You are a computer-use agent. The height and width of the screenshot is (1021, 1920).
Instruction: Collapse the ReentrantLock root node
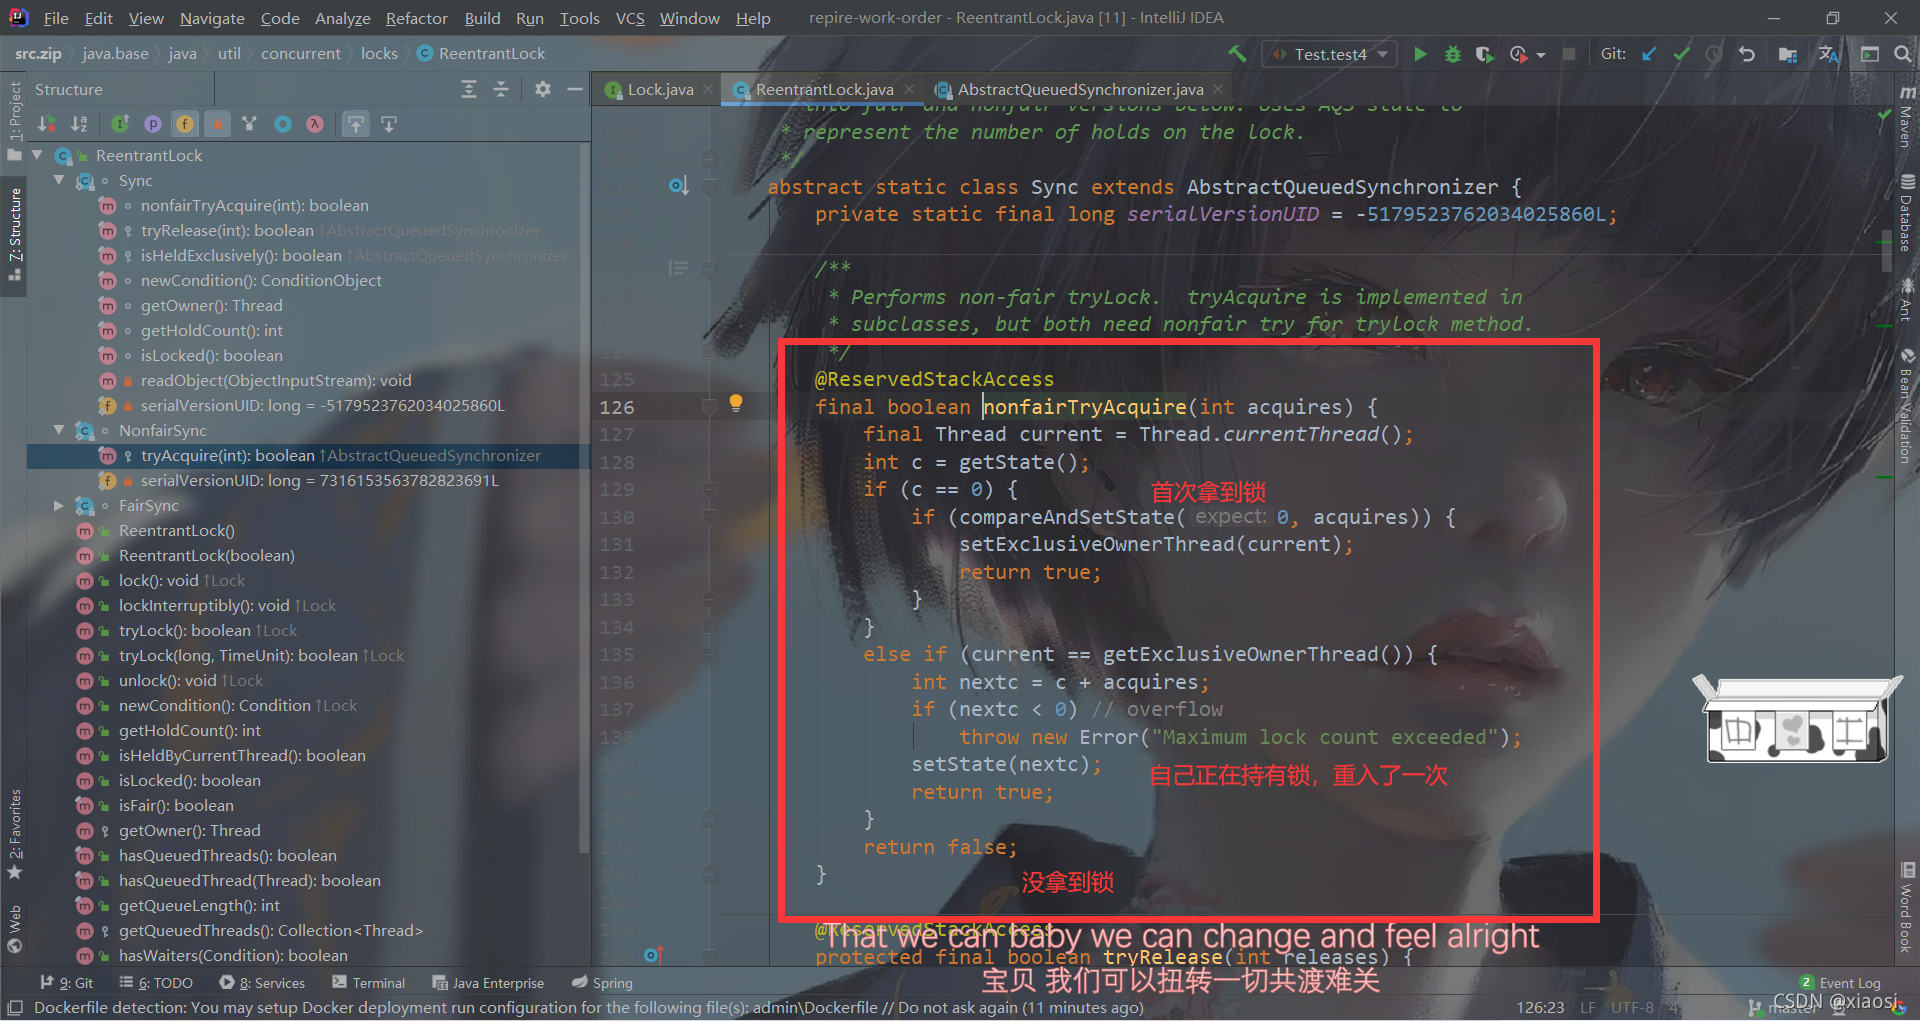pyautogui.click(x=37, y=155)
